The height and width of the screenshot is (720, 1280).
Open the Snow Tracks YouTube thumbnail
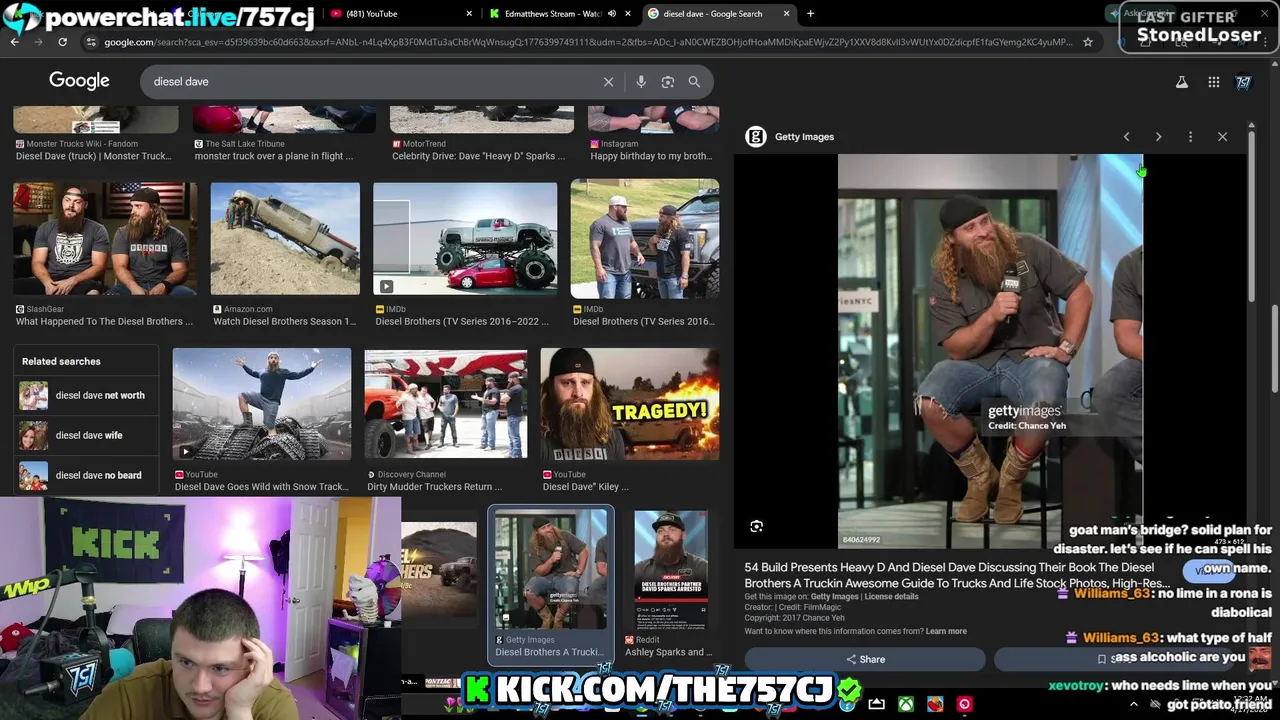(262, 404)
